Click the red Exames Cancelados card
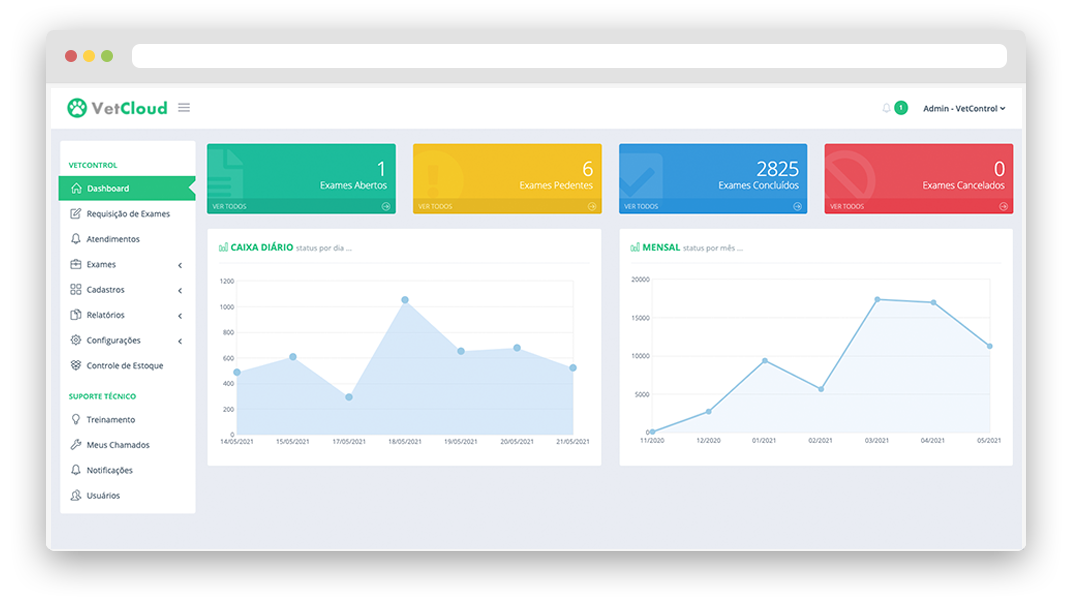 (x=918, y=172)
